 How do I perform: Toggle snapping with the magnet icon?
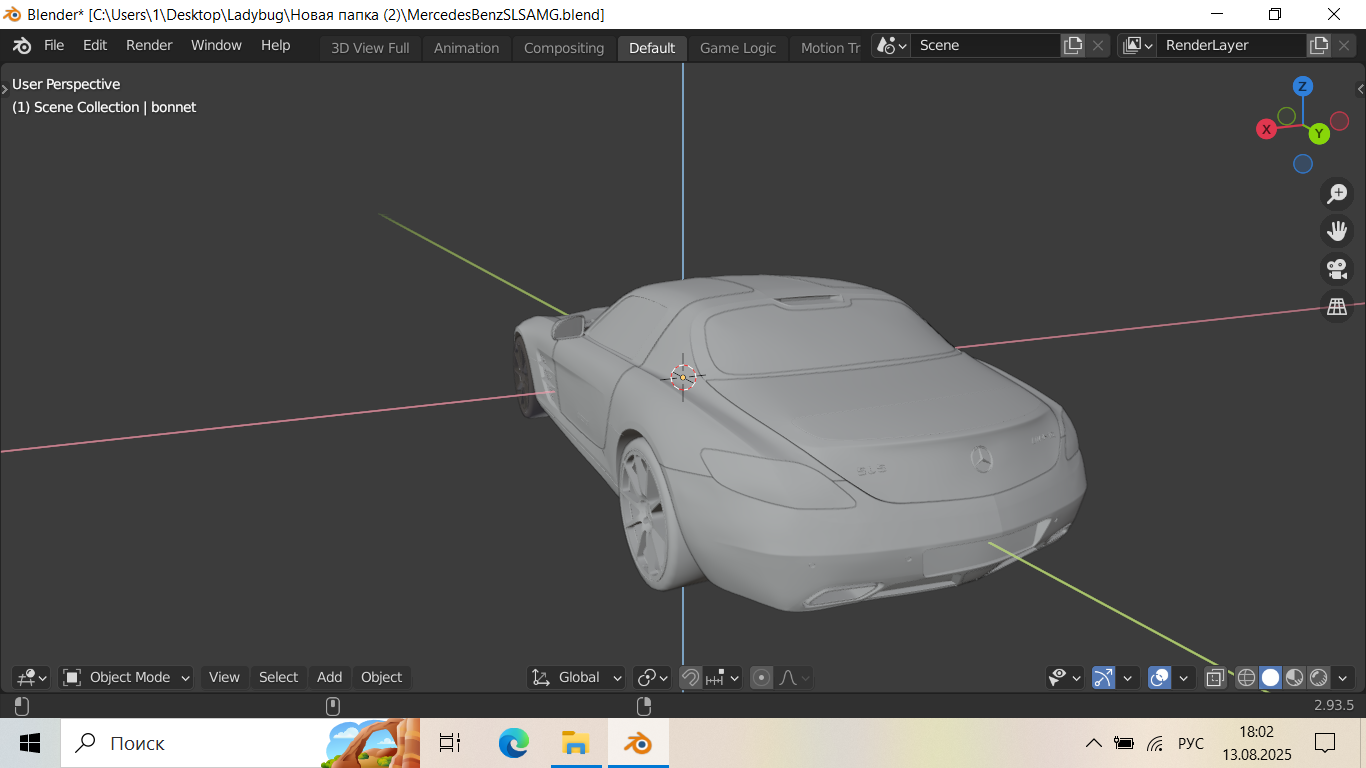690,677
